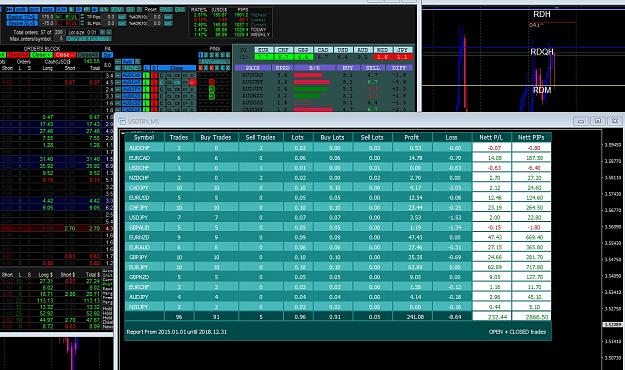The width and height of the screenshot is (625, 370).
Task: Click the Nett PIPs column header
Action: pos(531,138)
